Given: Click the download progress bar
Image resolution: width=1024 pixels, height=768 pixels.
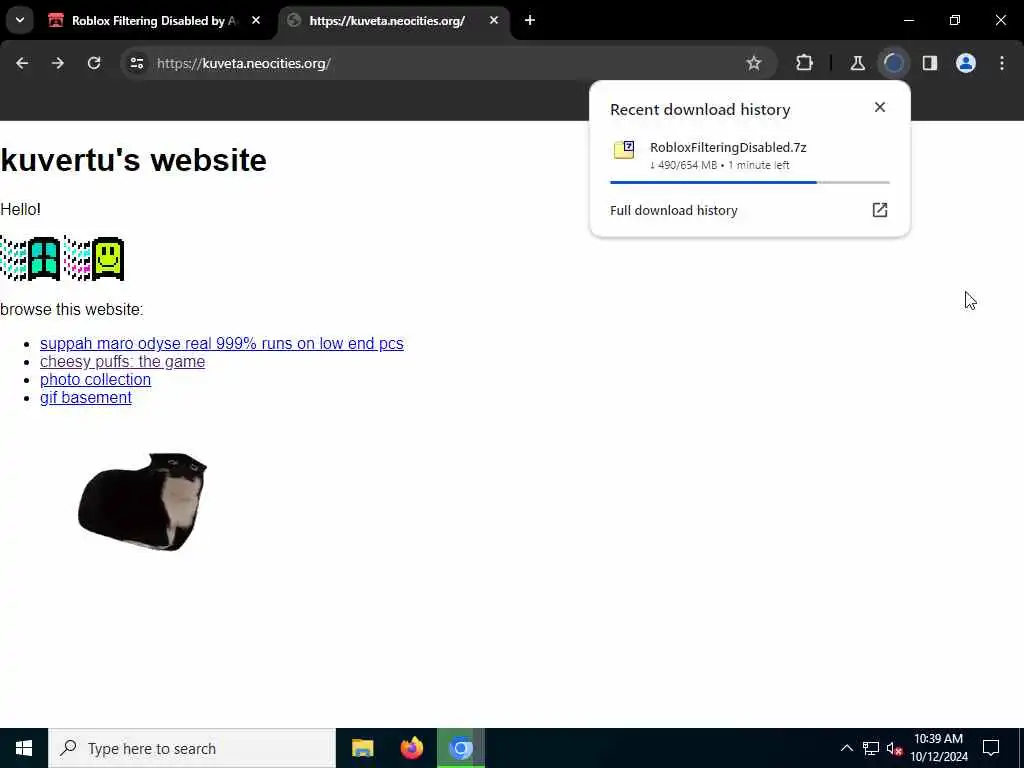Looking at the screenshot, I should click(x=750, y=182).
